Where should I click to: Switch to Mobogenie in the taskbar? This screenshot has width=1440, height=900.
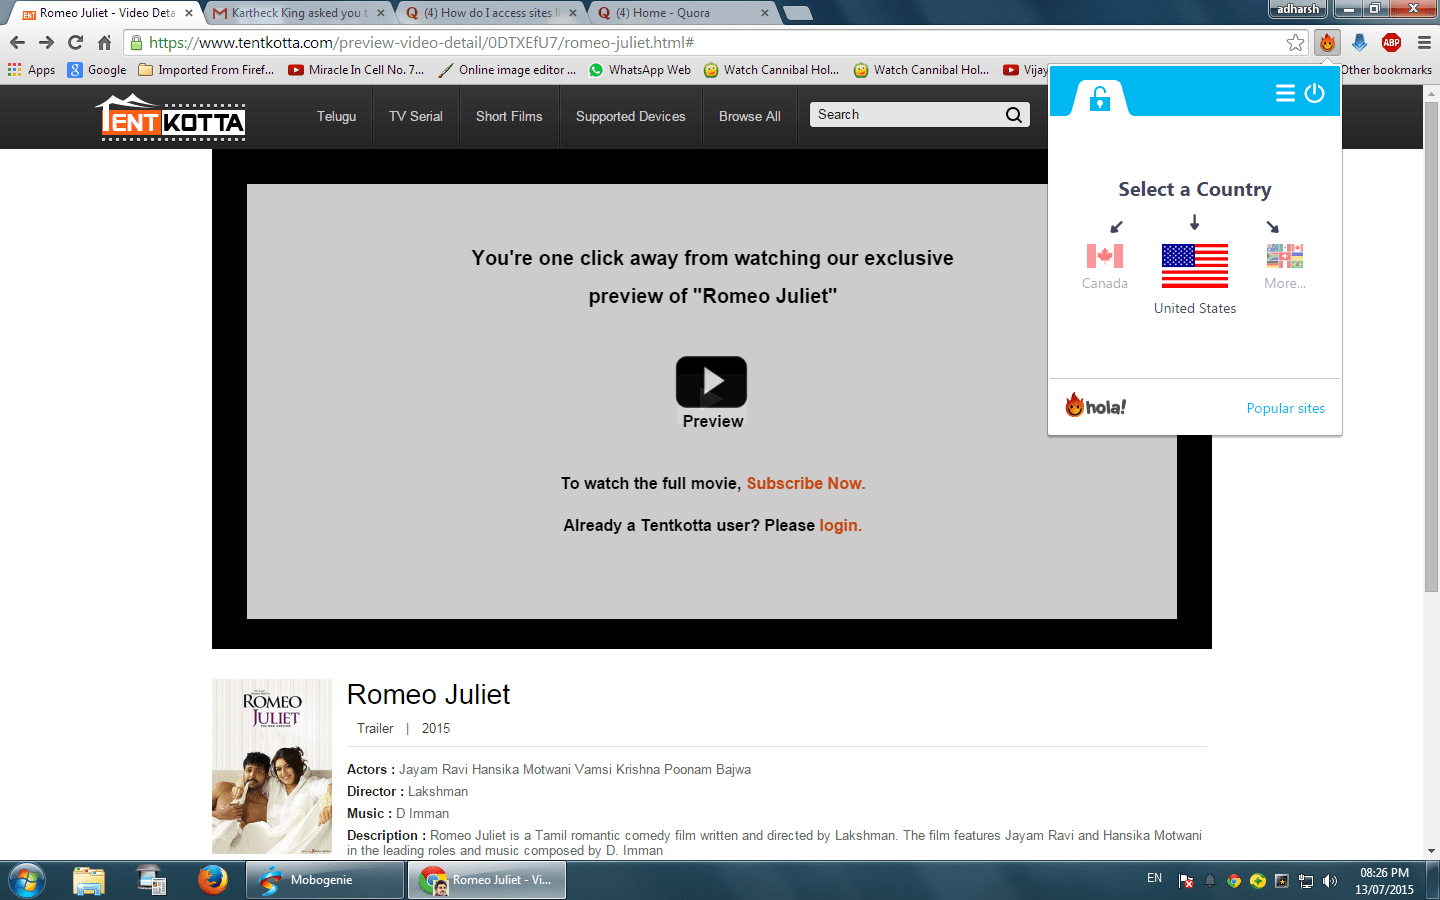(x=325, y=880)
